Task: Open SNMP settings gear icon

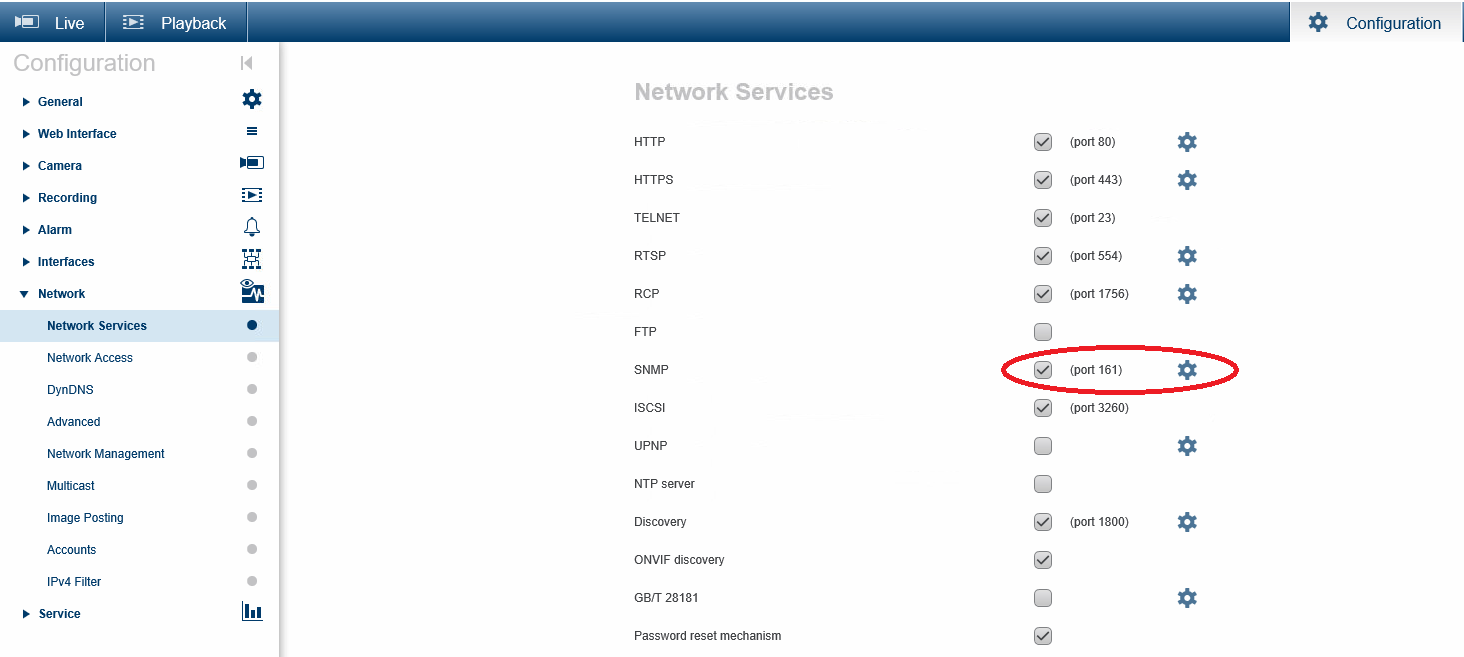Action: click(1187, 370)
